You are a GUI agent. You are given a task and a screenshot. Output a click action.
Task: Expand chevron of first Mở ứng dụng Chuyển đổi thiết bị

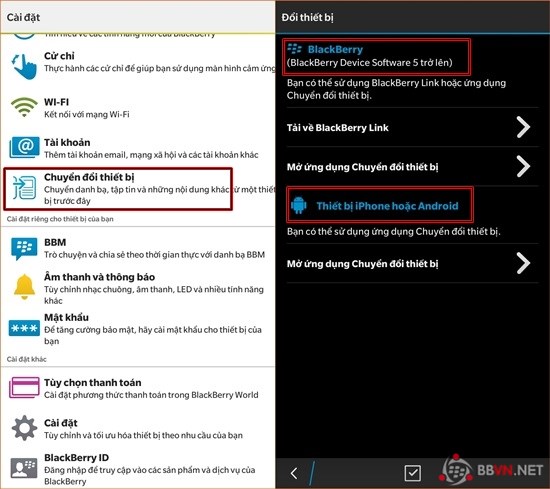click(x=523, y=166)
